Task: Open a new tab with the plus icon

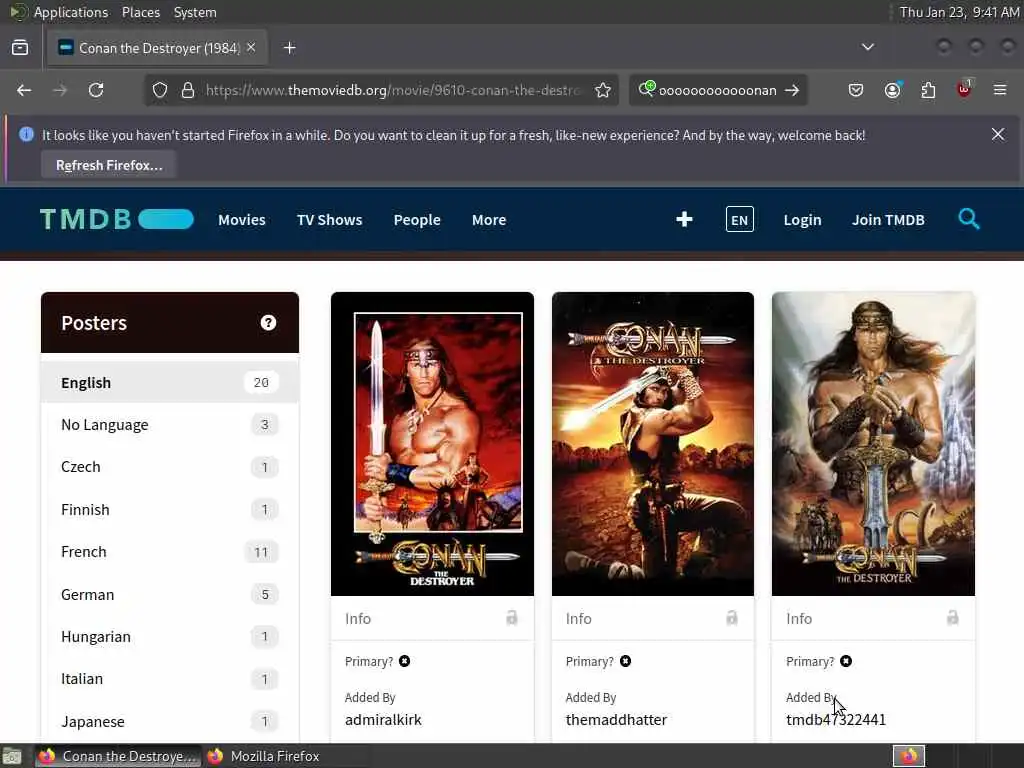Action: (290, 48)
